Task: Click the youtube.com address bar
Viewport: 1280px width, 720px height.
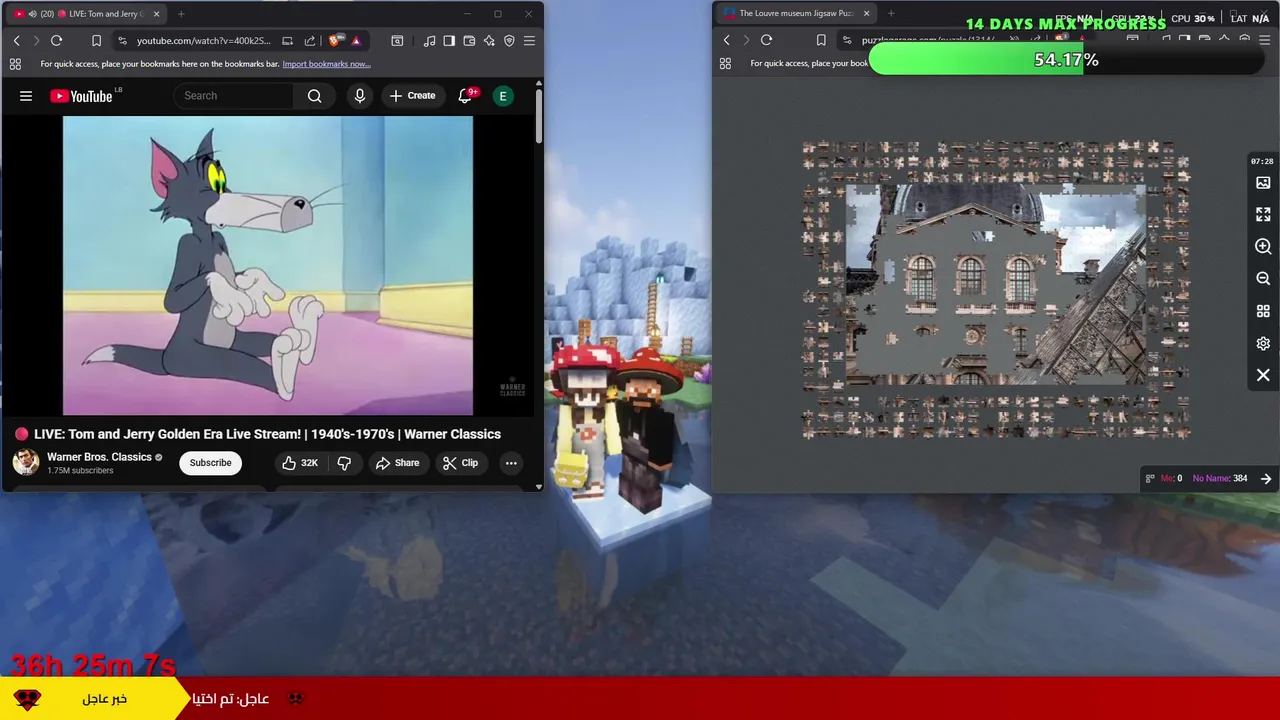Action: tap(205, 40)
